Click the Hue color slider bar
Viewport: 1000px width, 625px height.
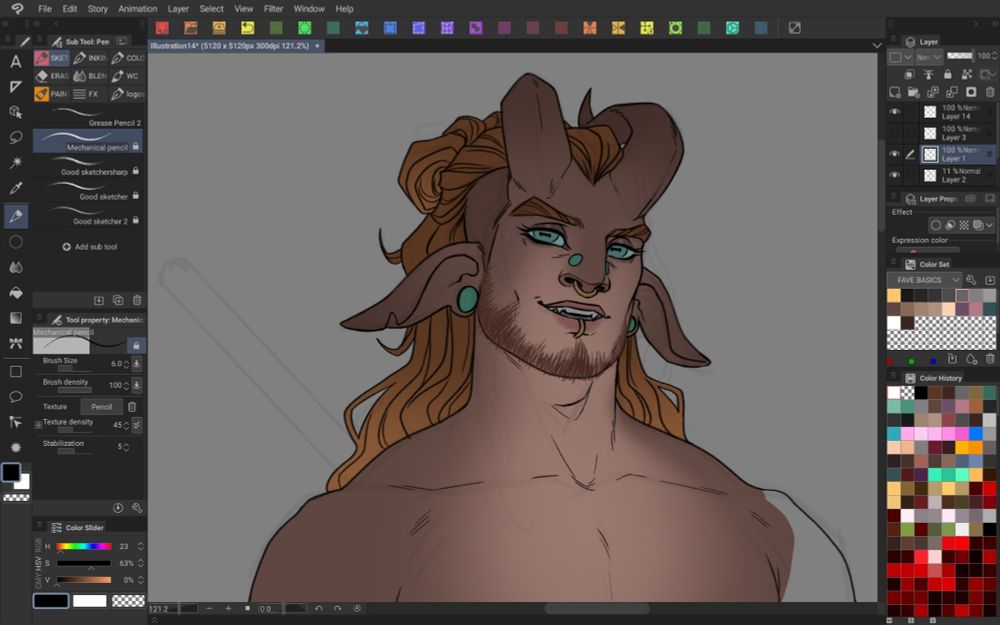pyautogui.click(x=84, y=547)
